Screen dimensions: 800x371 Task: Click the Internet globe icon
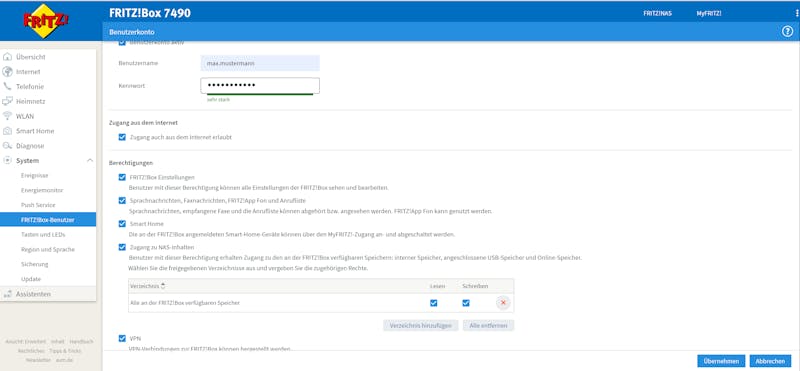click(7, 72)
